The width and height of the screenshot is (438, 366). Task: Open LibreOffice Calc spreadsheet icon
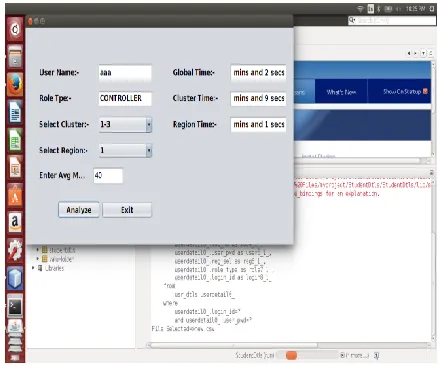pos(15,139)
